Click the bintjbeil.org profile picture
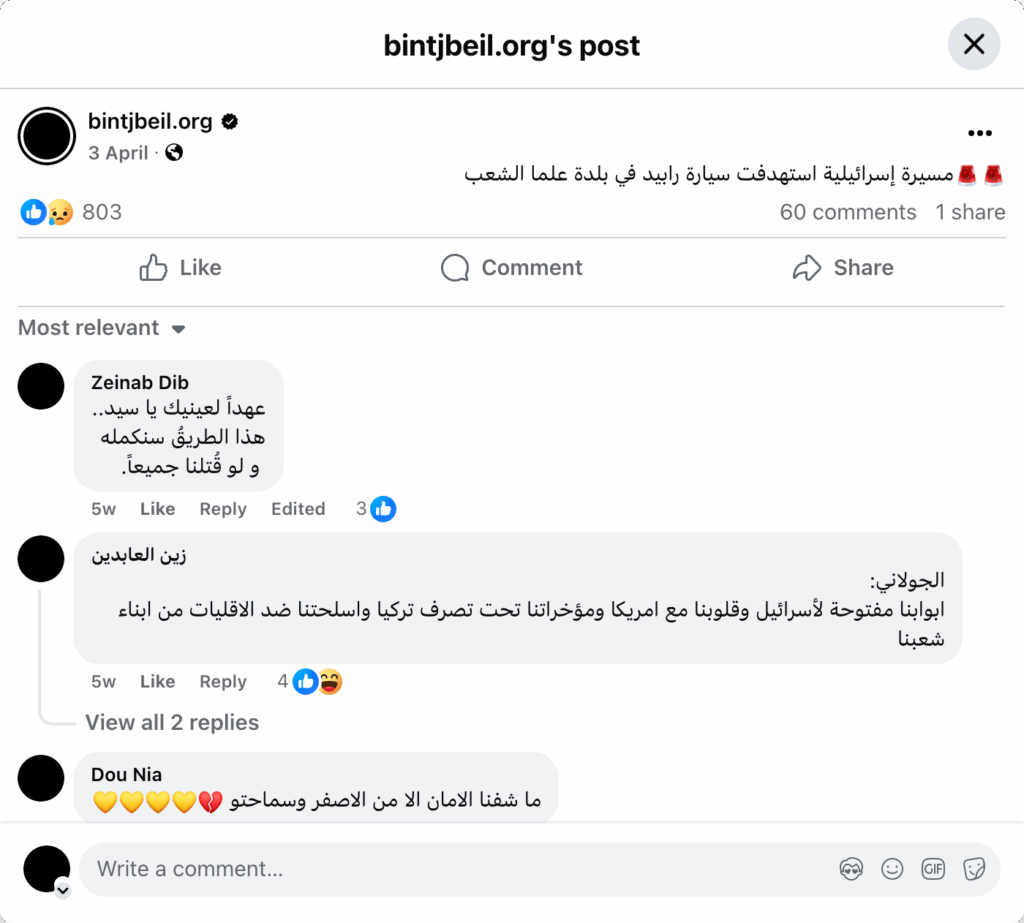The image size is (1024, 923). pyautogui.click(x=47, y=136)
